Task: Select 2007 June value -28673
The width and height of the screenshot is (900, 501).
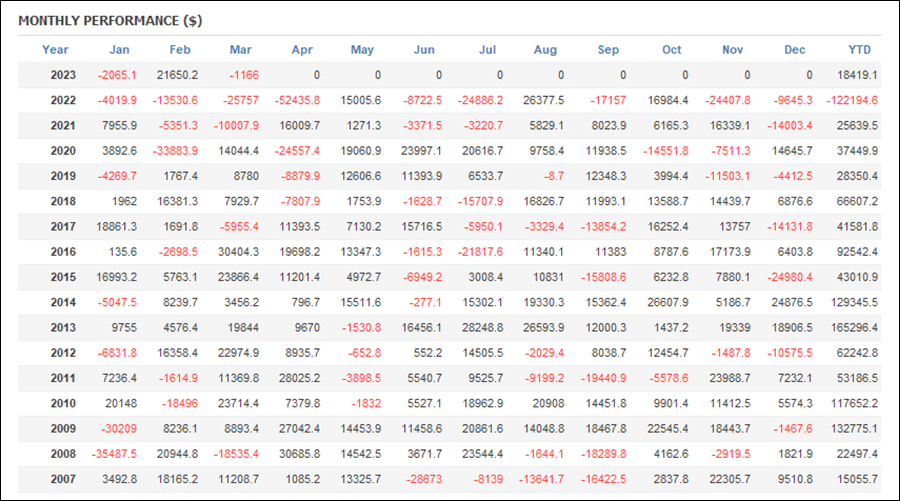Action: 424,479
